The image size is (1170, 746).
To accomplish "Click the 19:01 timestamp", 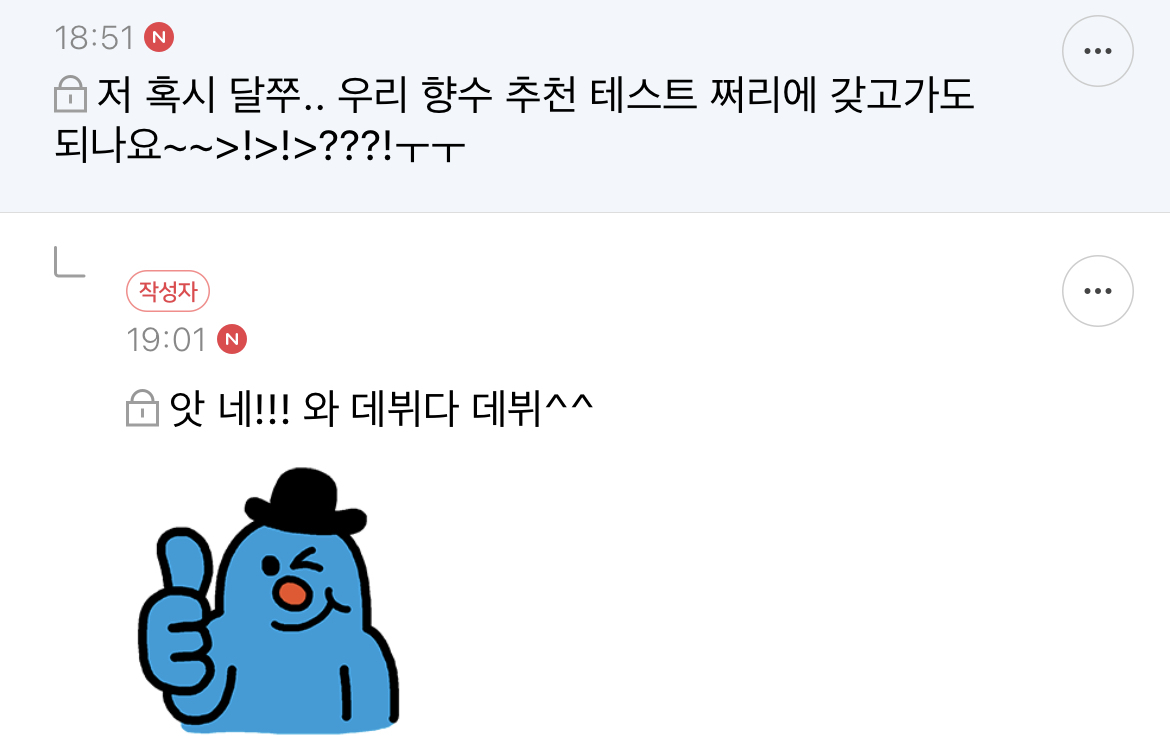I will point(166,340).
